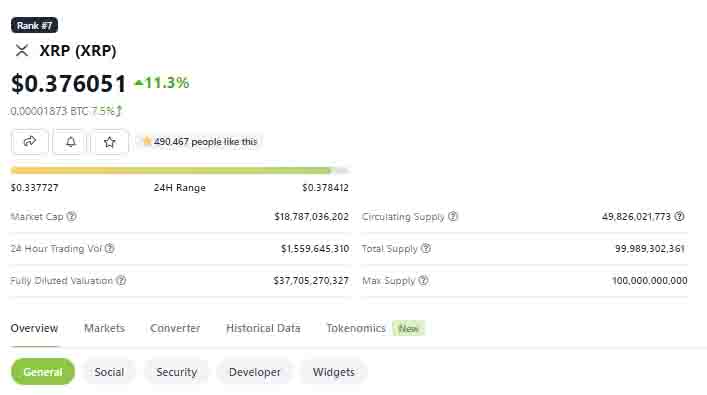
Task: Open the Market Cap info question mark
Action: [x=72, y=216]
